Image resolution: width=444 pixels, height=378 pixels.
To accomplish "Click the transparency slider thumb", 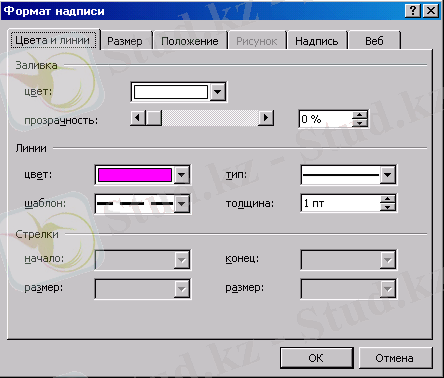I will click(x=154, y=118).
